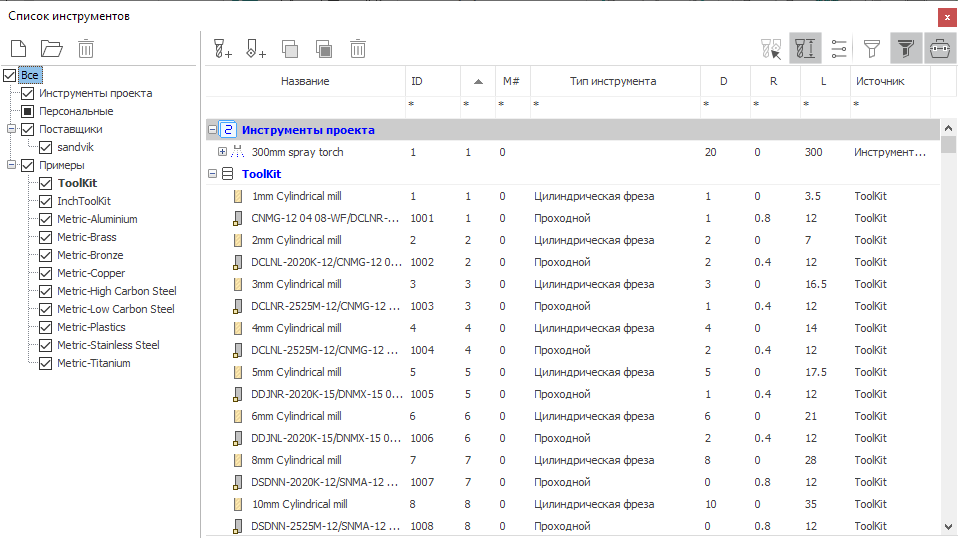Image resolution: width=958 pixels, height=539 pixels.
Task: Click the toolbox icon in the toolbar
Action: [939, 48]
